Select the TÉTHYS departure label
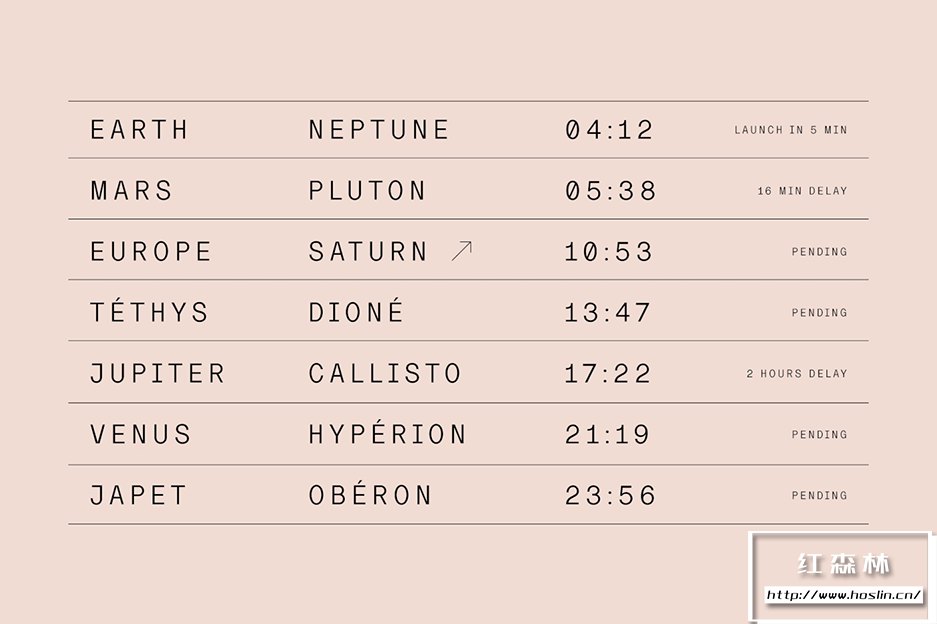 pos(149,312)
